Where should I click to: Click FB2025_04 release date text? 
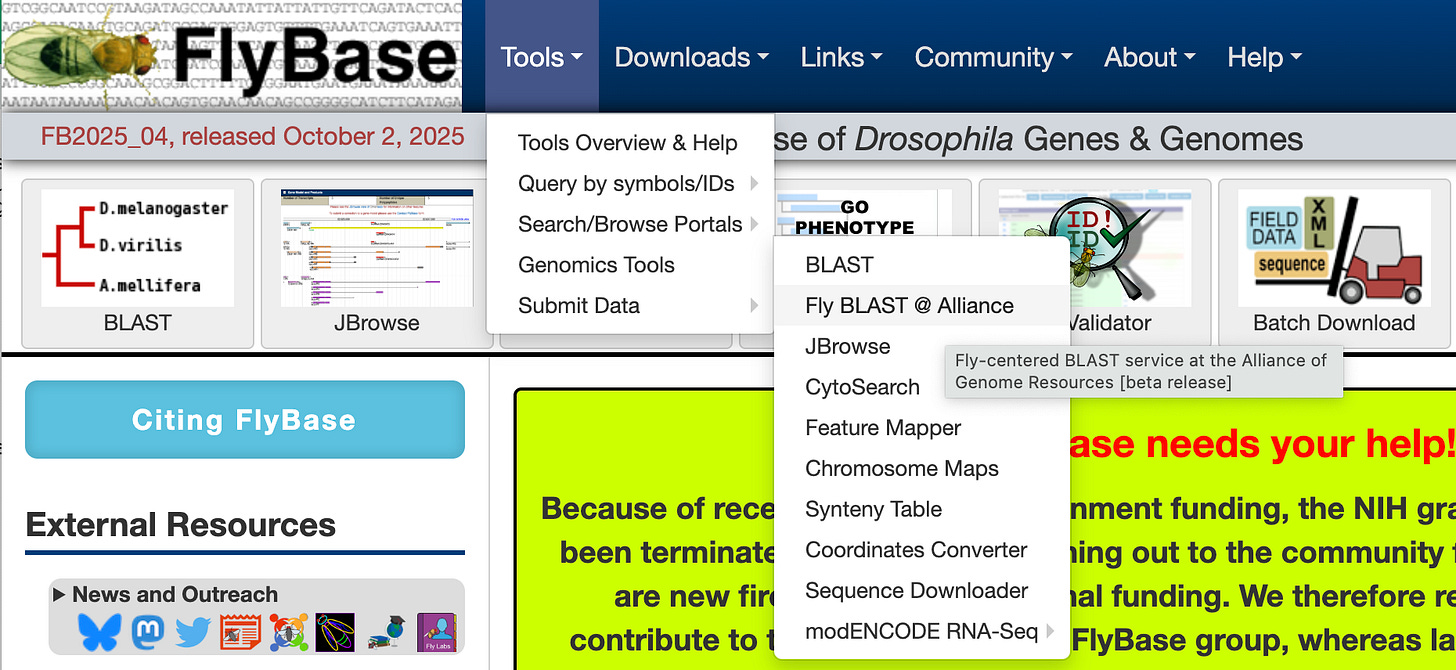[253, 136]
